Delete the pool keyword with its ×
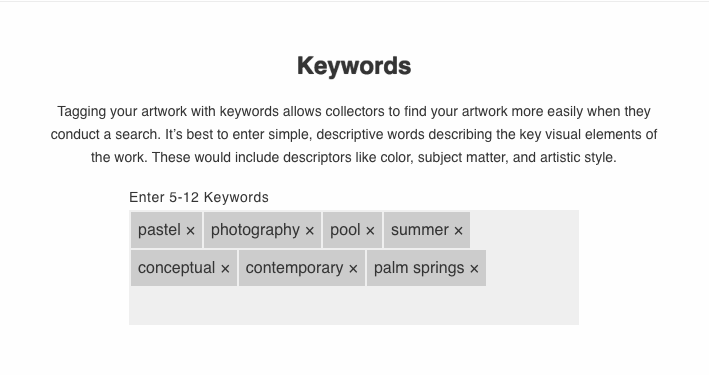 click(370, 231)
